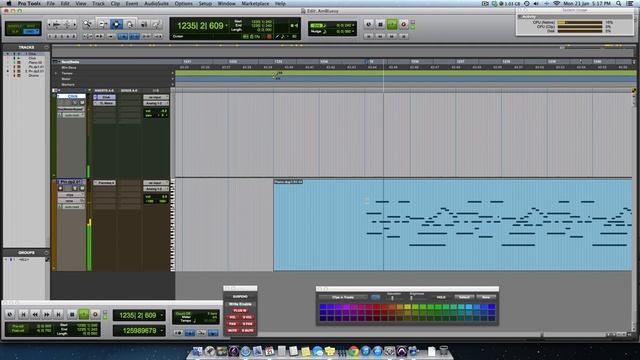Open piano track automation mode selector

coord(72,207)
